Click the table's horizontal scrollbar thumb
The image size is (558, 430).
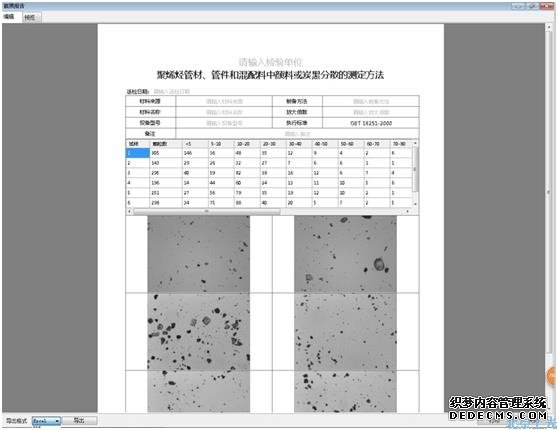coord(207,211)
